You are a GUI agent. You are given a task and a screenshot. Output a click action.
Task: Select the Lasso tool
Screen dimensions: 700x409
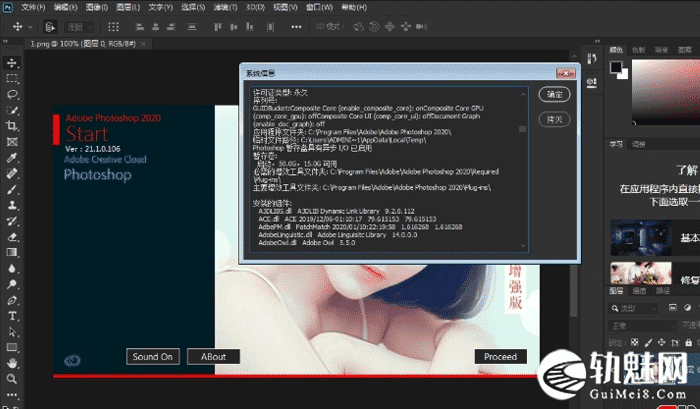point(12,94)
